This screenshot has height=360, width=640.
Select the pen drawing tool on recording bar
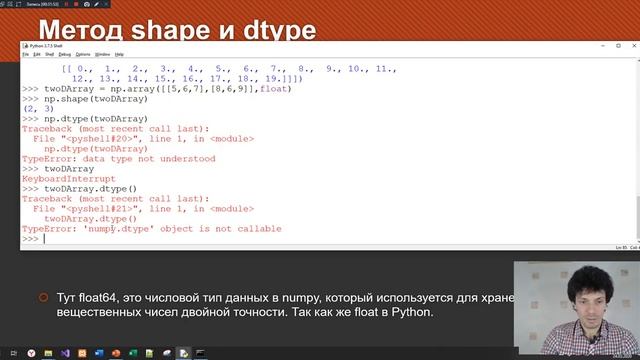pos(96,4)
